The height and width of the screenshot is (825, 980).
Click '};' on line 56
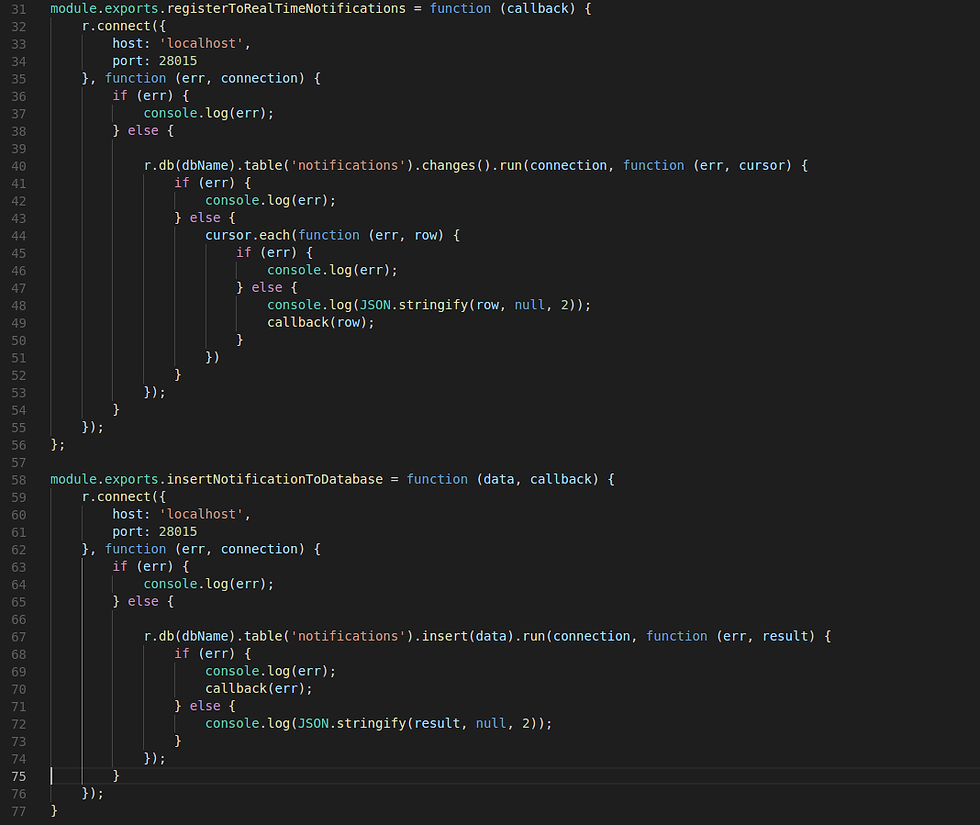58,445
